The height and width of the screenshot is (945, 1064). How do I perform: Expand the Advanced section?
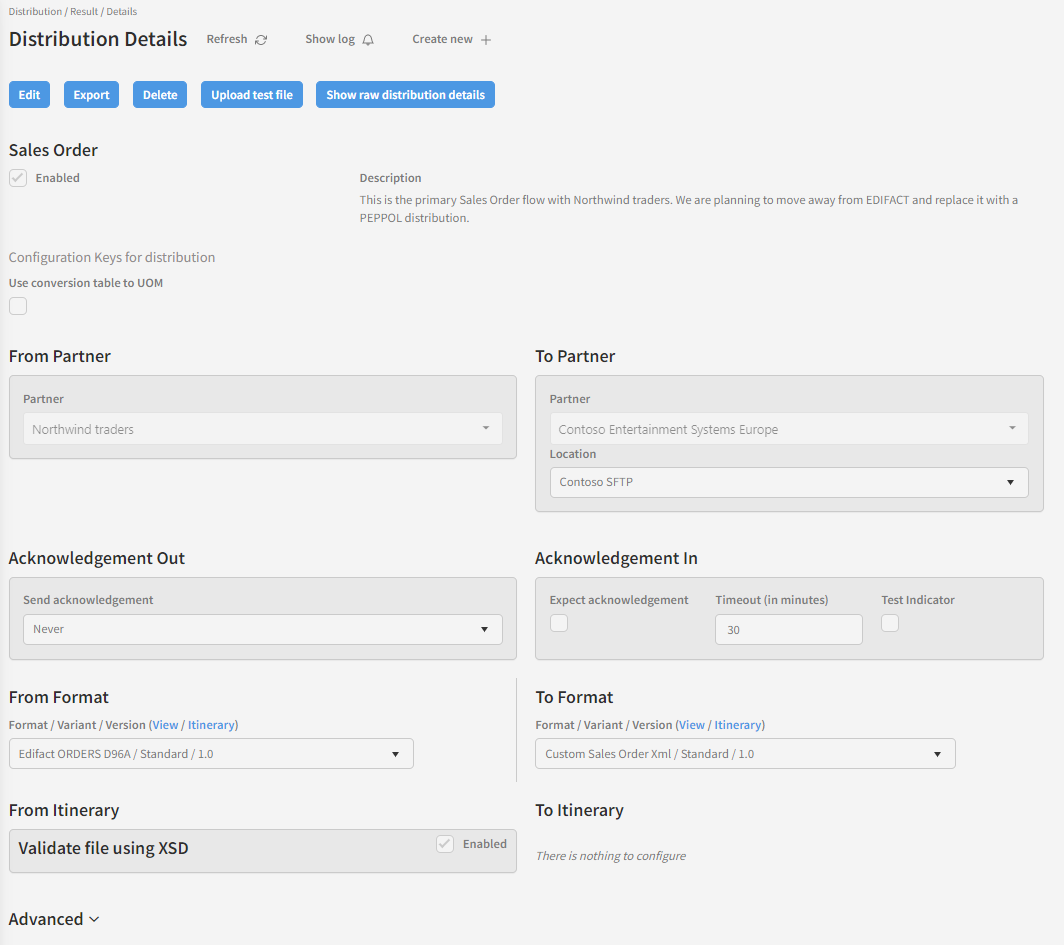[54, 919]
